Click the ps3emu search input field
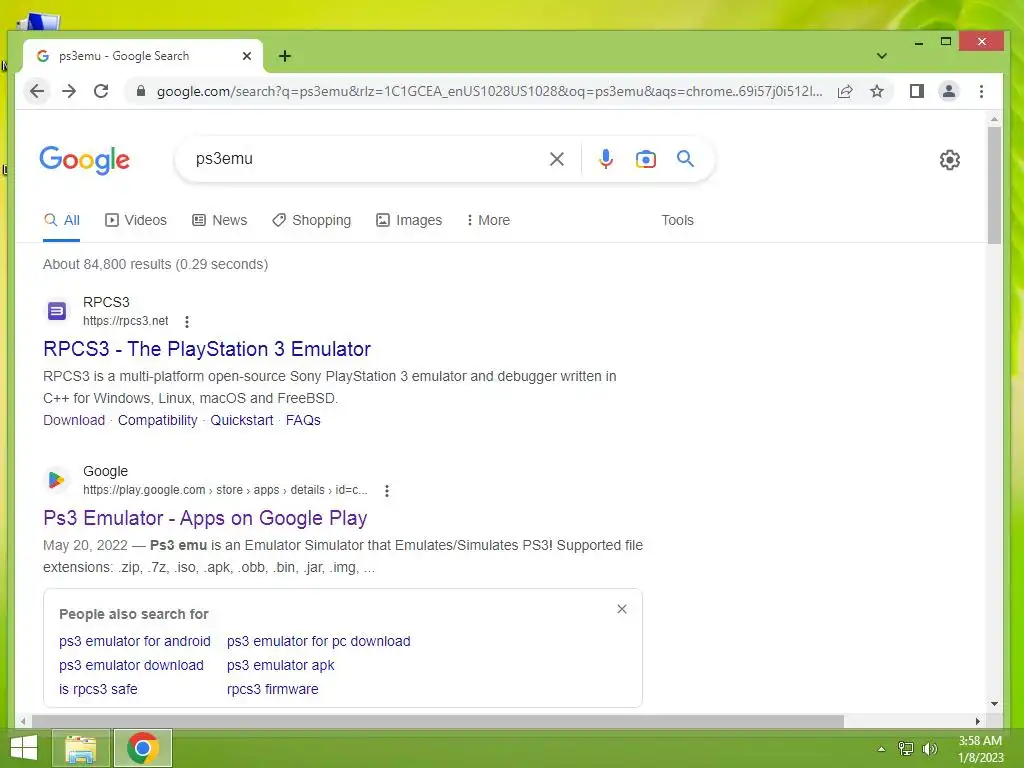 [x=366, y=159]
